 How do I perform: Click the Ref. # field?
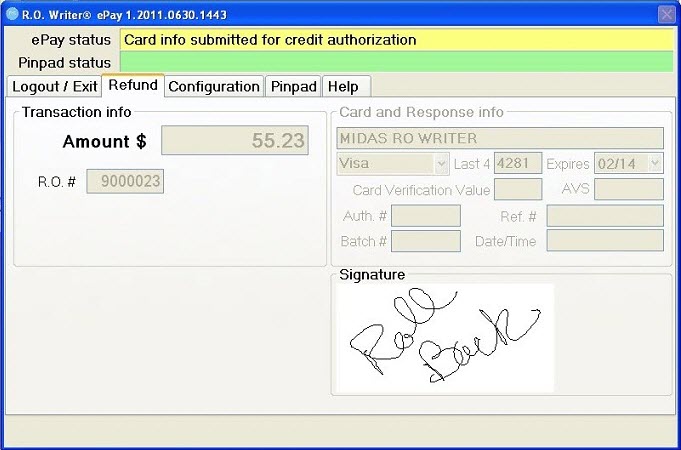tap(604, 216)
